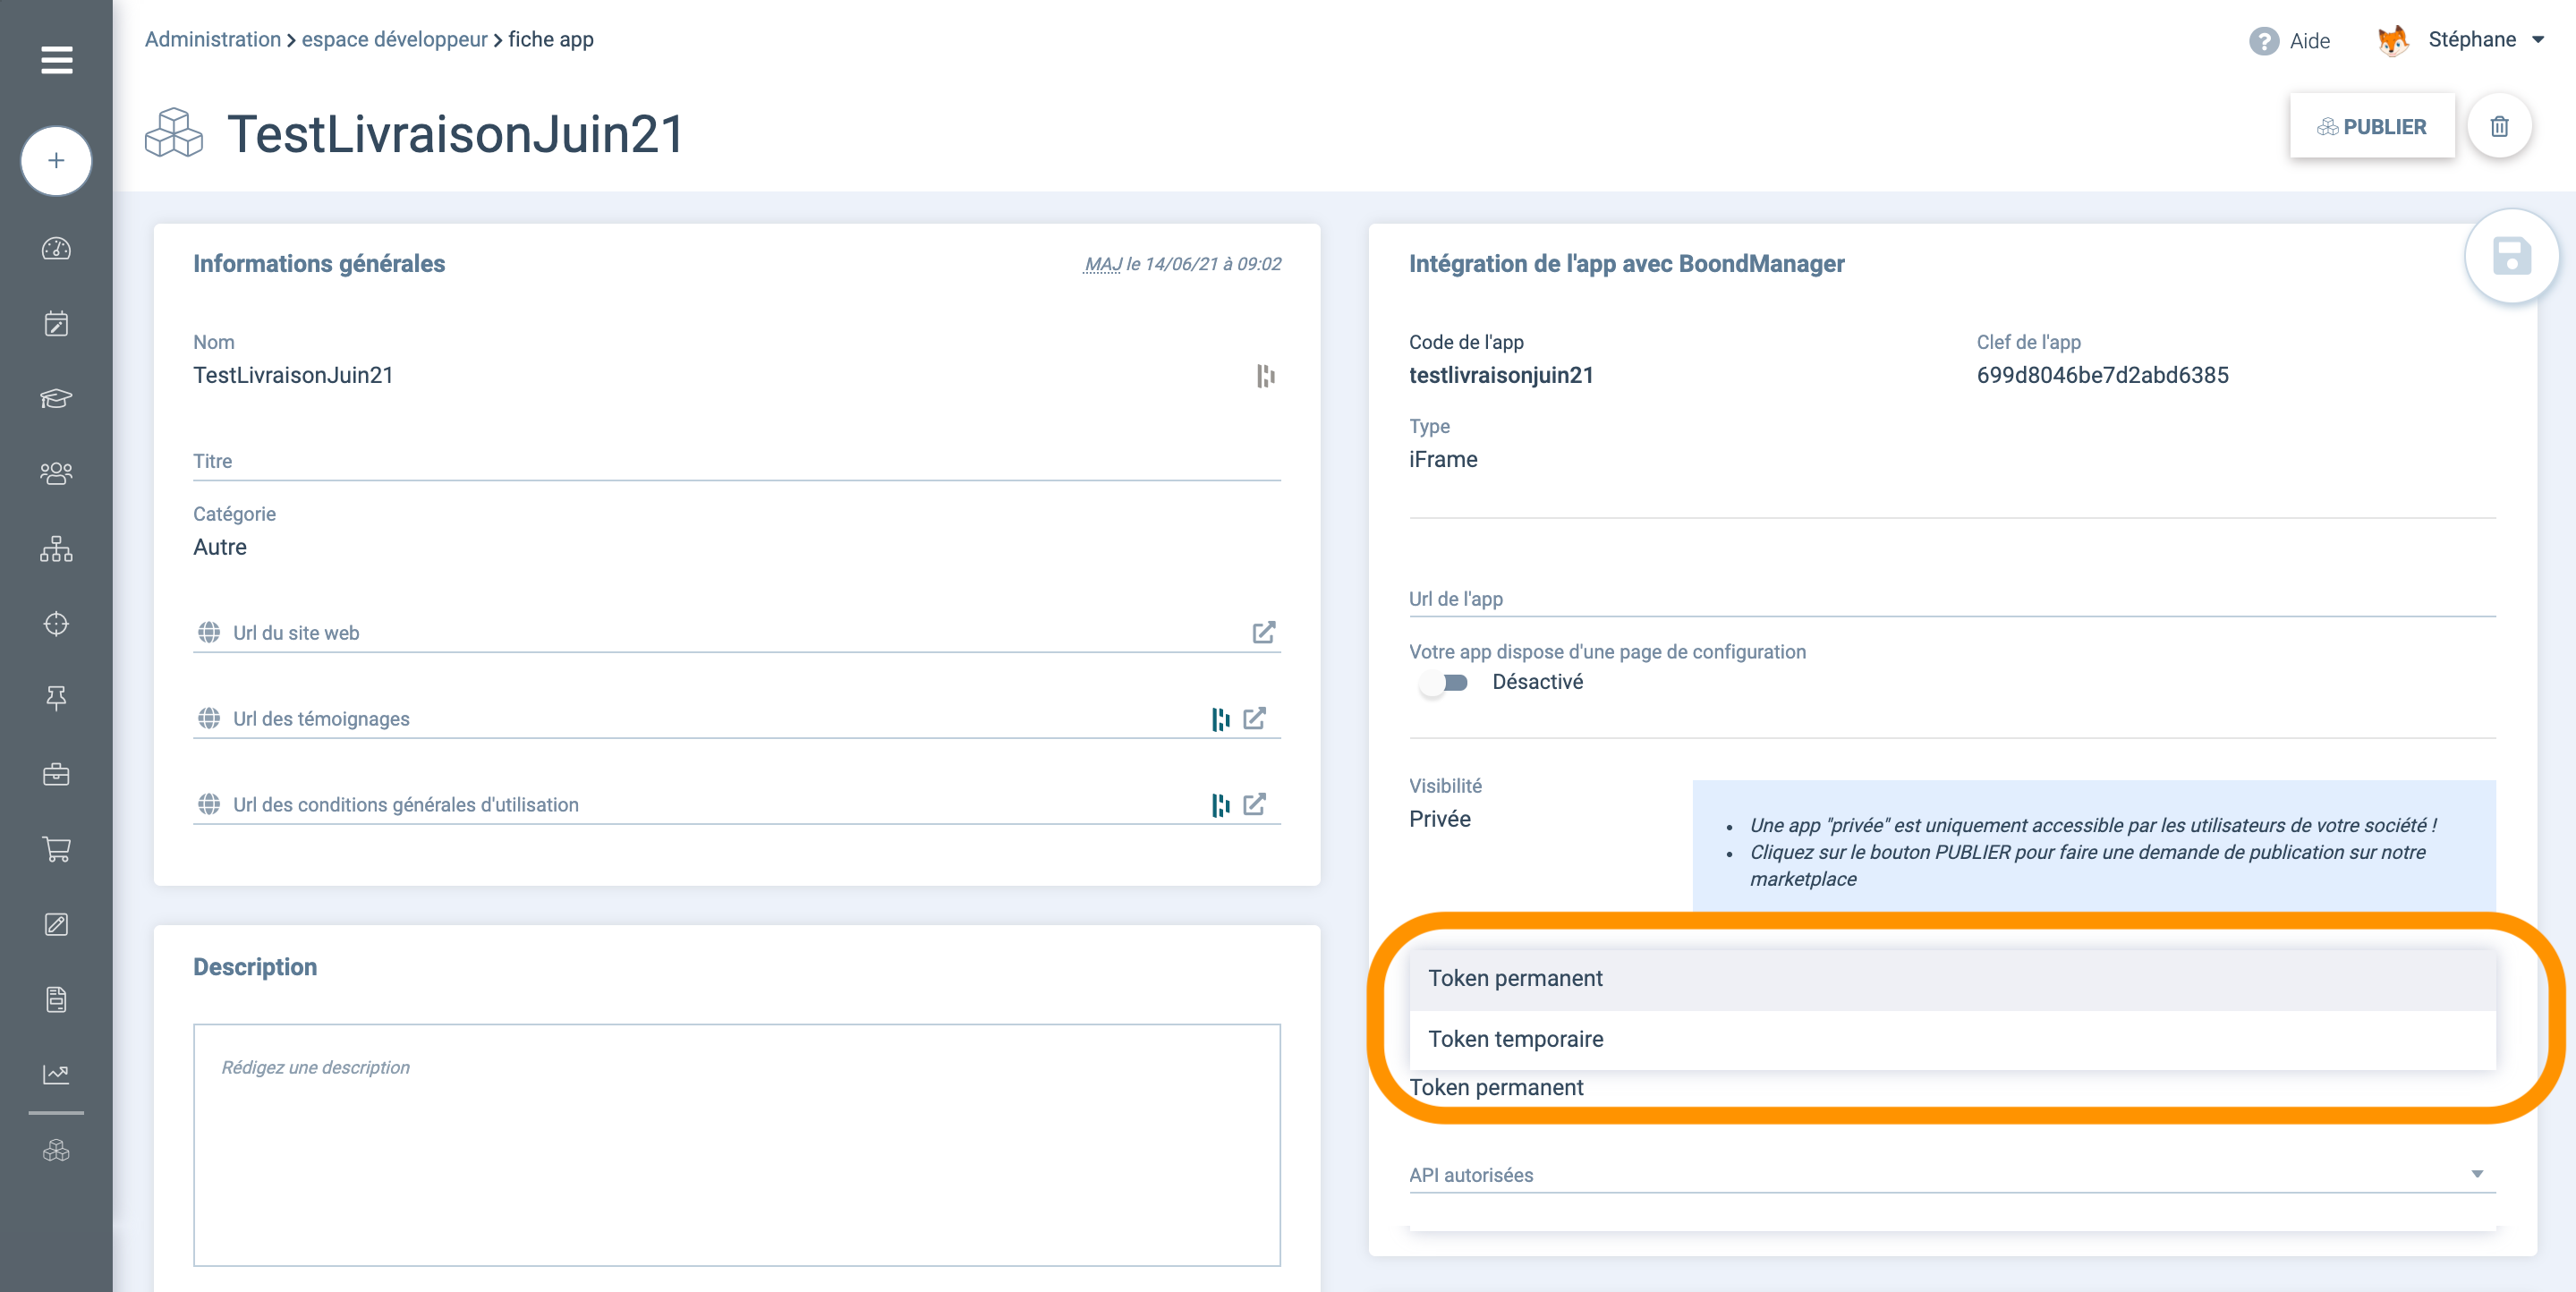Go to espace développeur breadcrumb link
Image resolution: width=2576 pixels, height=1292 pixels.
[x=395, y=39]
